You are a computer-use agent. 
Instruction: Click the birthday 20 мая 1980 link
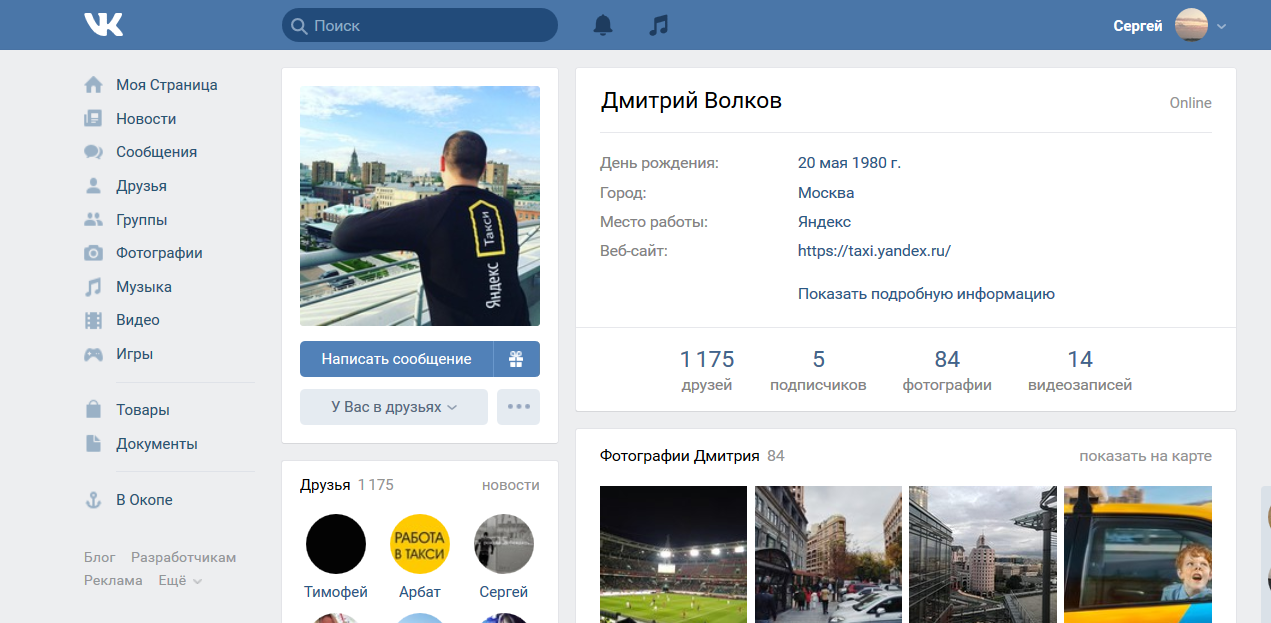click(849, 163)
